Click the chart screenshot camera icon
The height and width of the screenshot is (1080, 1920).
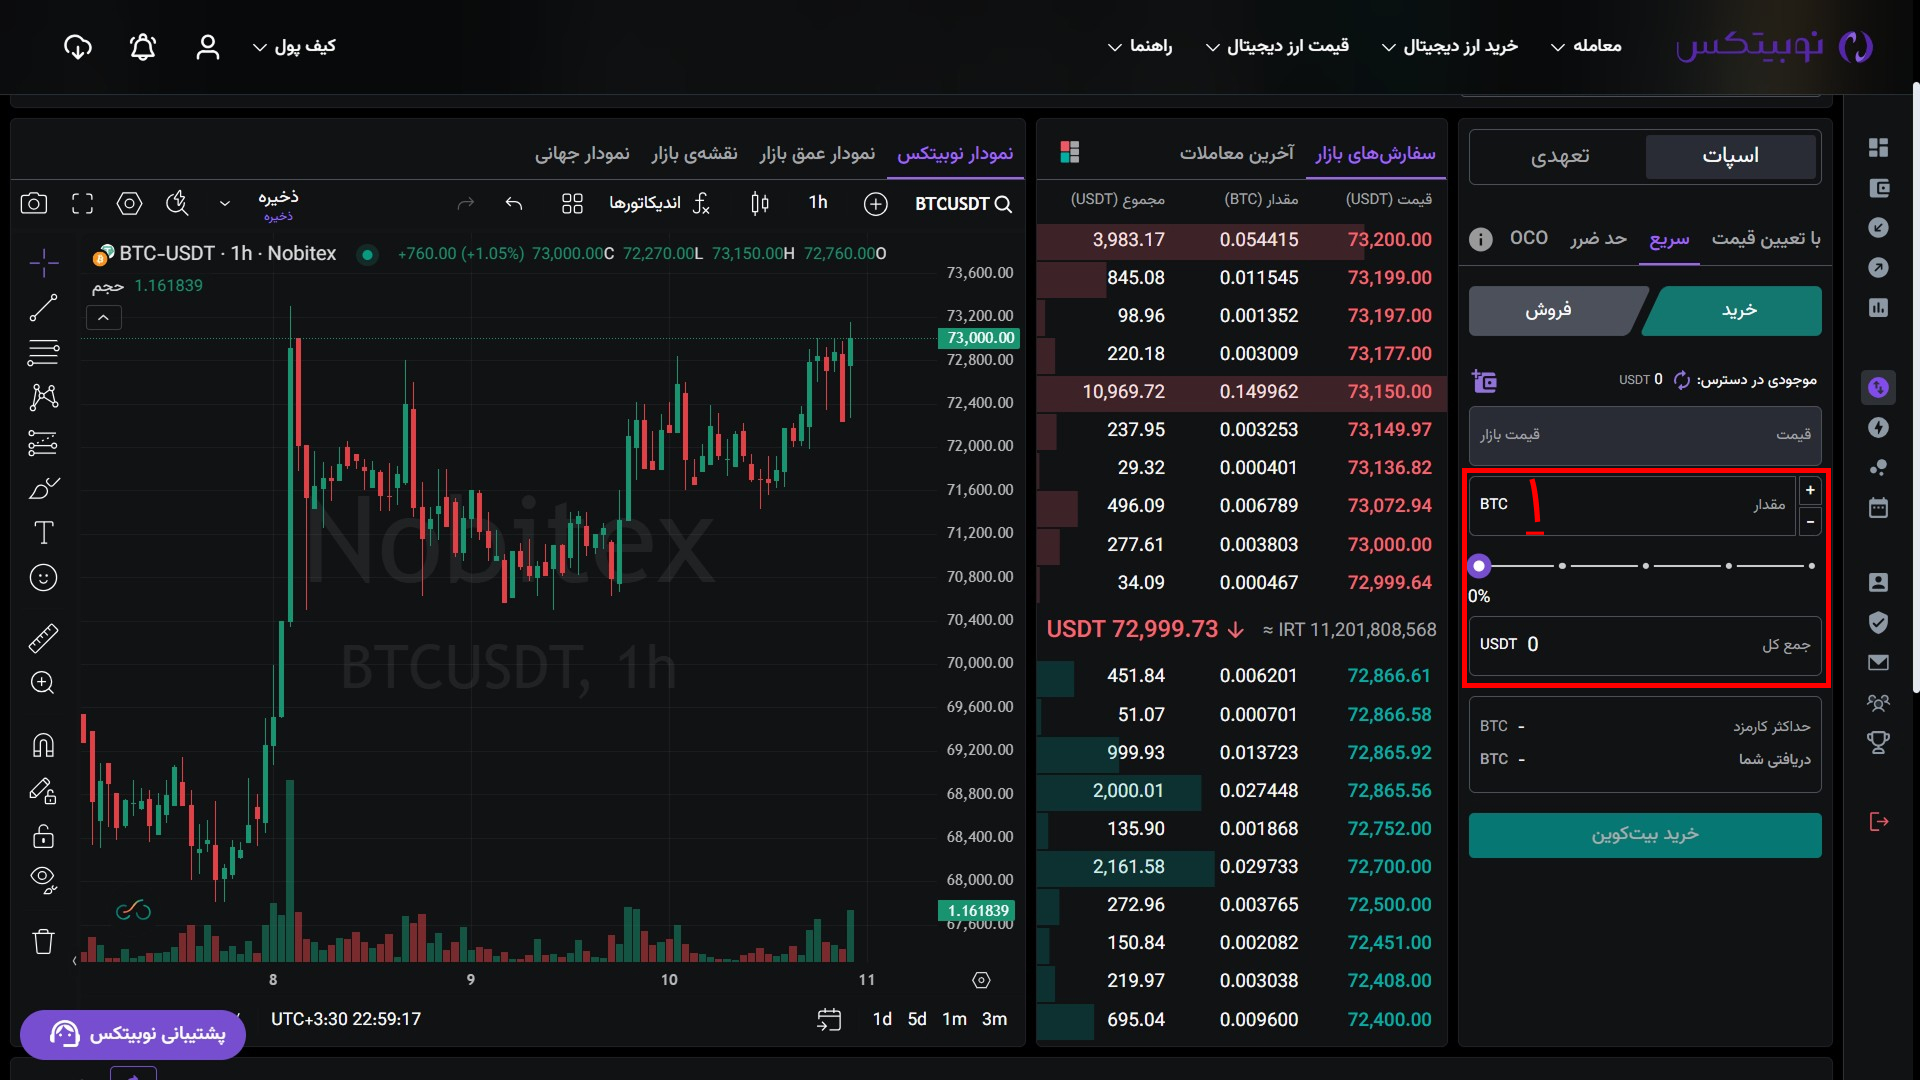(x=34, y=204)
